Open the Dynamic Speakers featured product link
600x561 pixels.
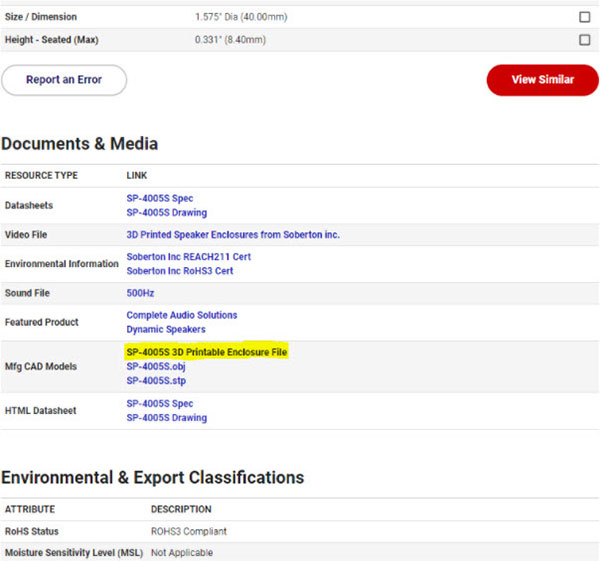(x=166, y=329)
